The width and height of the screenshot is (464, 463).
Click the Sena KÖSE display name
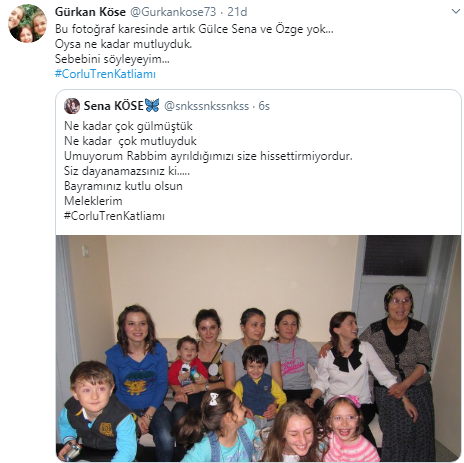tap(113, 106)
